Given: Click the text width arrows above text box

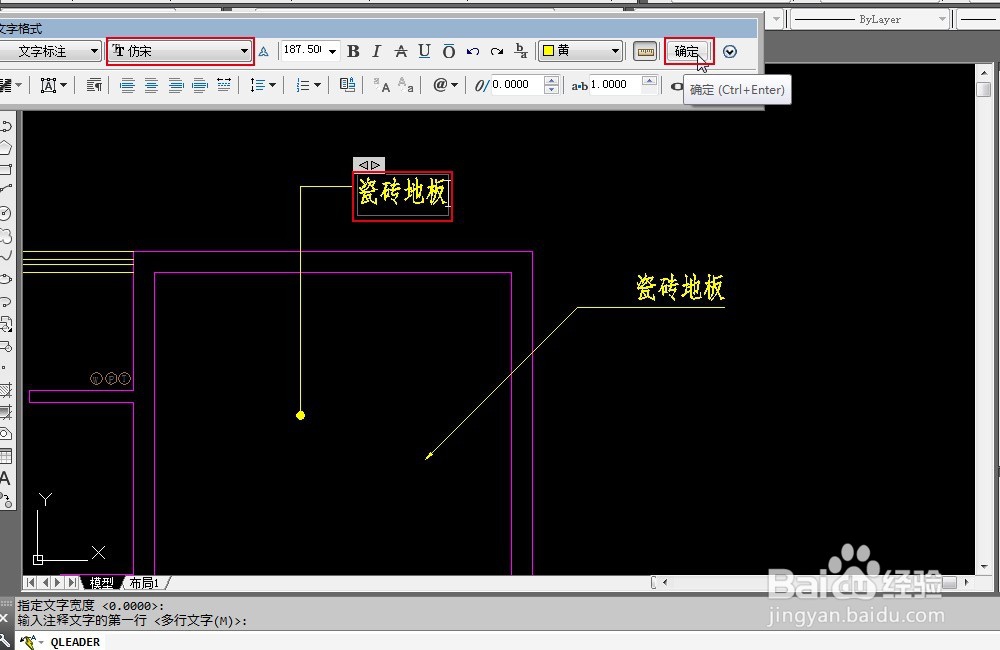Looking at the screenshot, I should 369,165.
